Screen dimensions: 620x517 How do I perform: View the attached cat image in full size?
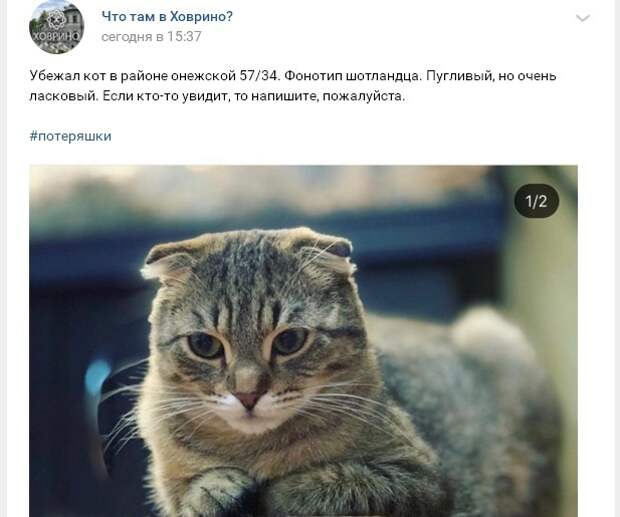click(x=303, y=341)
